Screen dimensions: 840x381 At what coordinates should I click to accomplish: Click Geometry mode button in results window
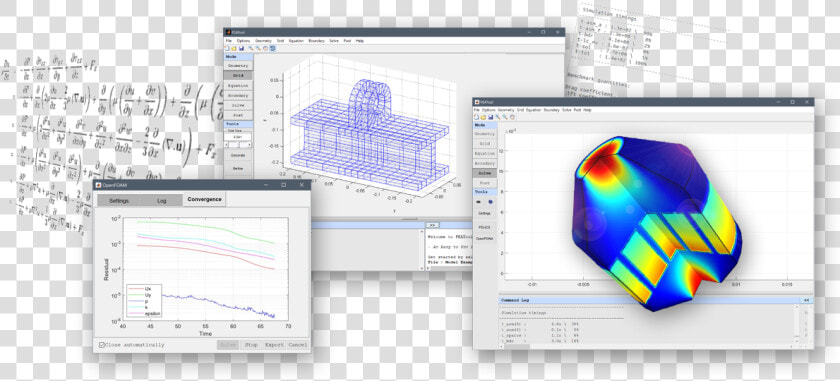tap(485, 134)
